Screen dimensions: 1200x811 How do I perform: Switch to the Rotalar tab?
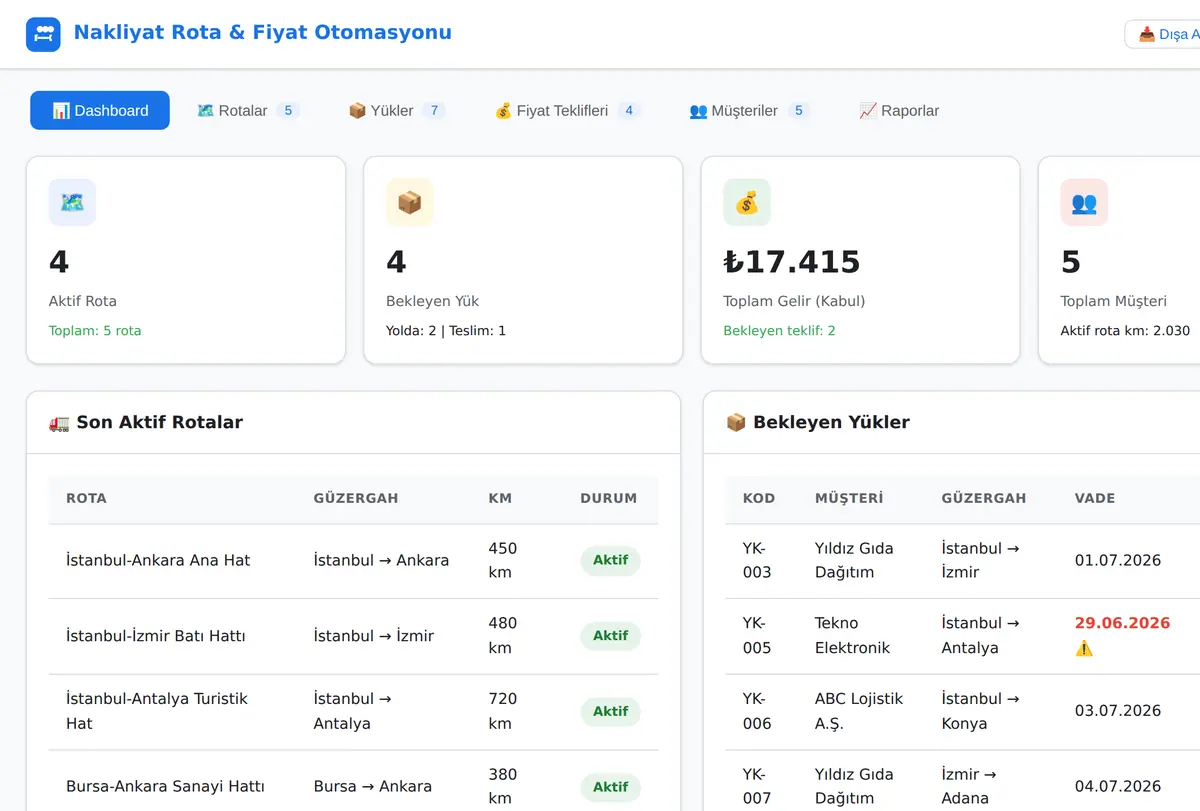(248, 111)
